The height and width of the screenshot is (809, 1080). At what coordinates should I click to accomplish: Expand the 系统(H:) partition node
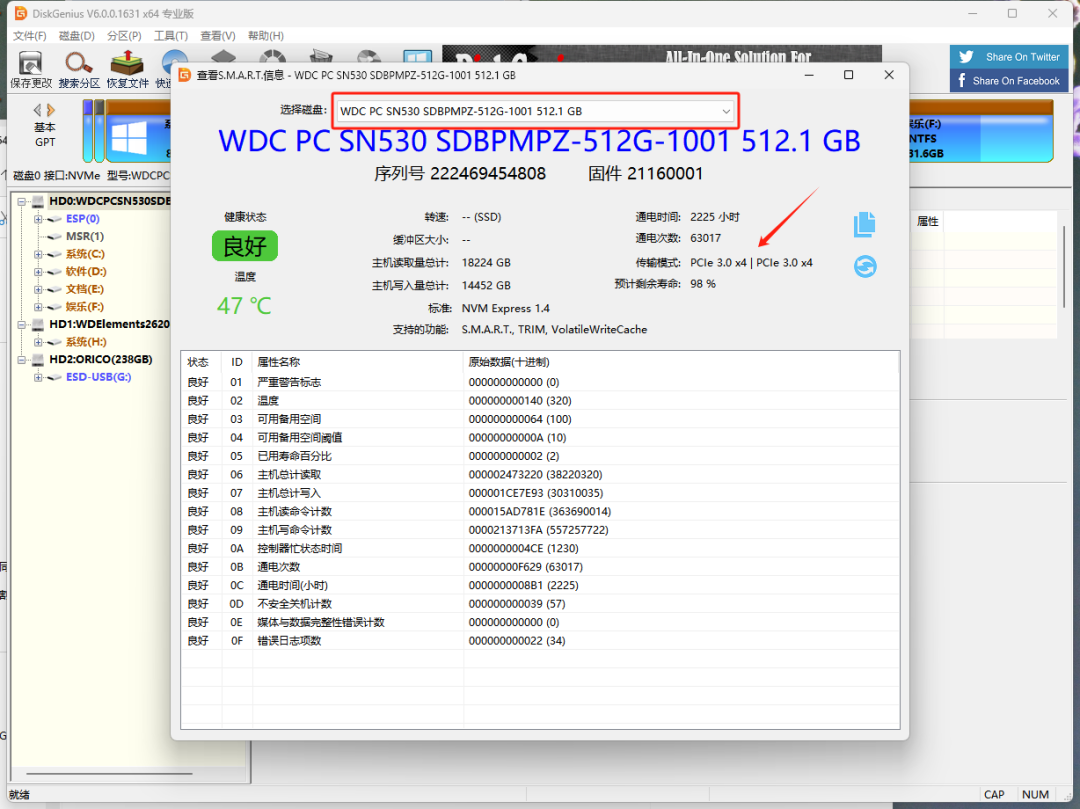(38, 342)
